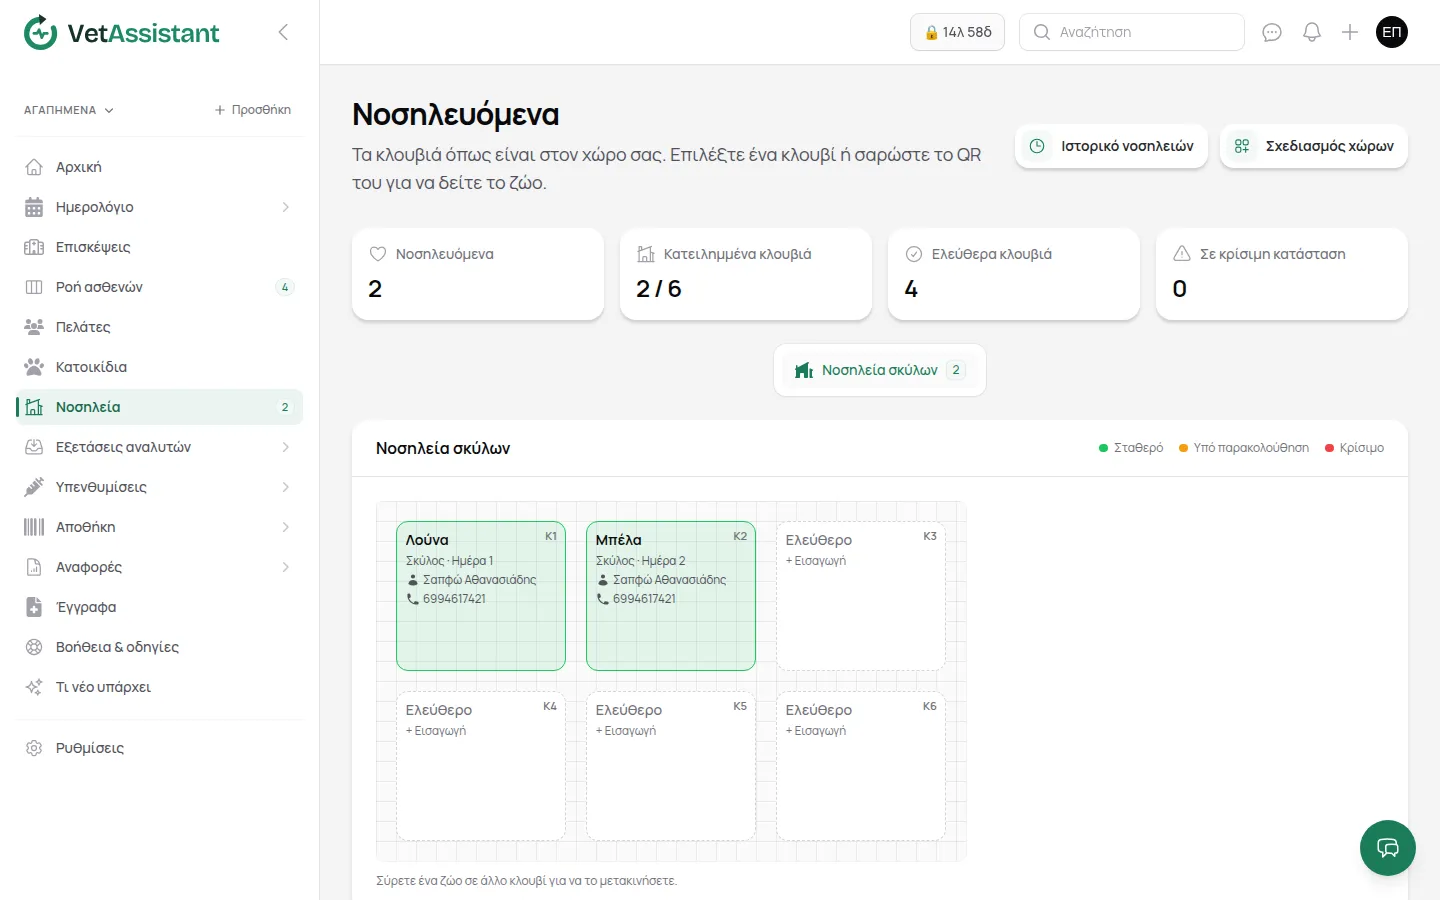Screen dimensions: 1440x900
Task: Open Αποθήκη sidebar menu item
Action: coord(160,527)
